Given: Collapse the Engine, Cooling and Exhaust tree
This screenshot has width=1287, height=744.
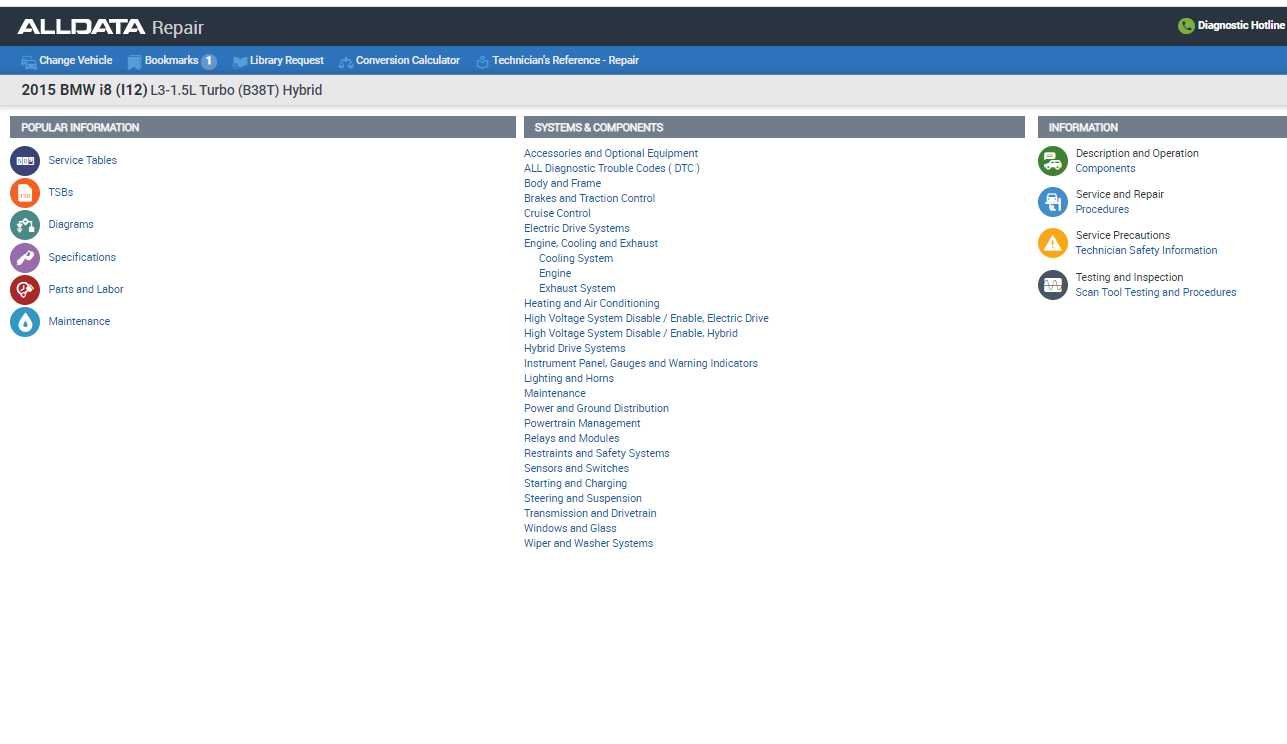Looking at the screenshot, I should pyautogui.click(x=590, y=243).
